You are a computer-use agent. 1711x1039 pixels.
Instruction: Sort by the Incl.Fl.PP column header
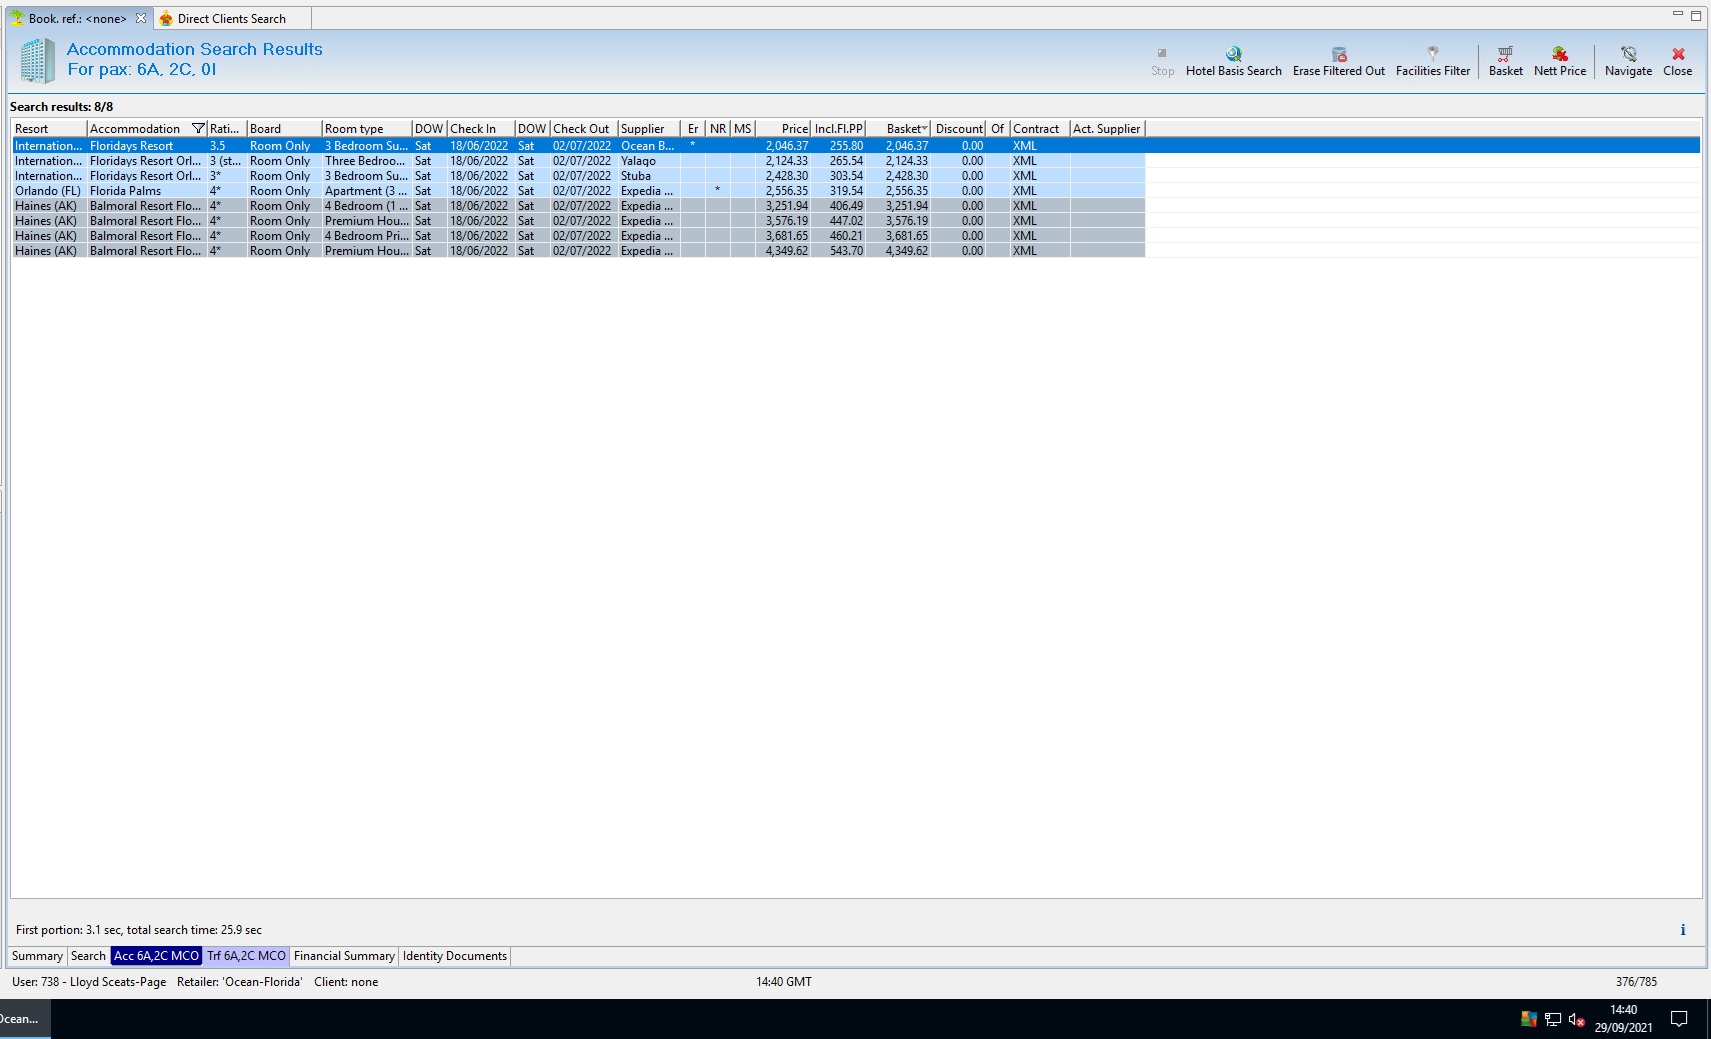click(838, 129)
